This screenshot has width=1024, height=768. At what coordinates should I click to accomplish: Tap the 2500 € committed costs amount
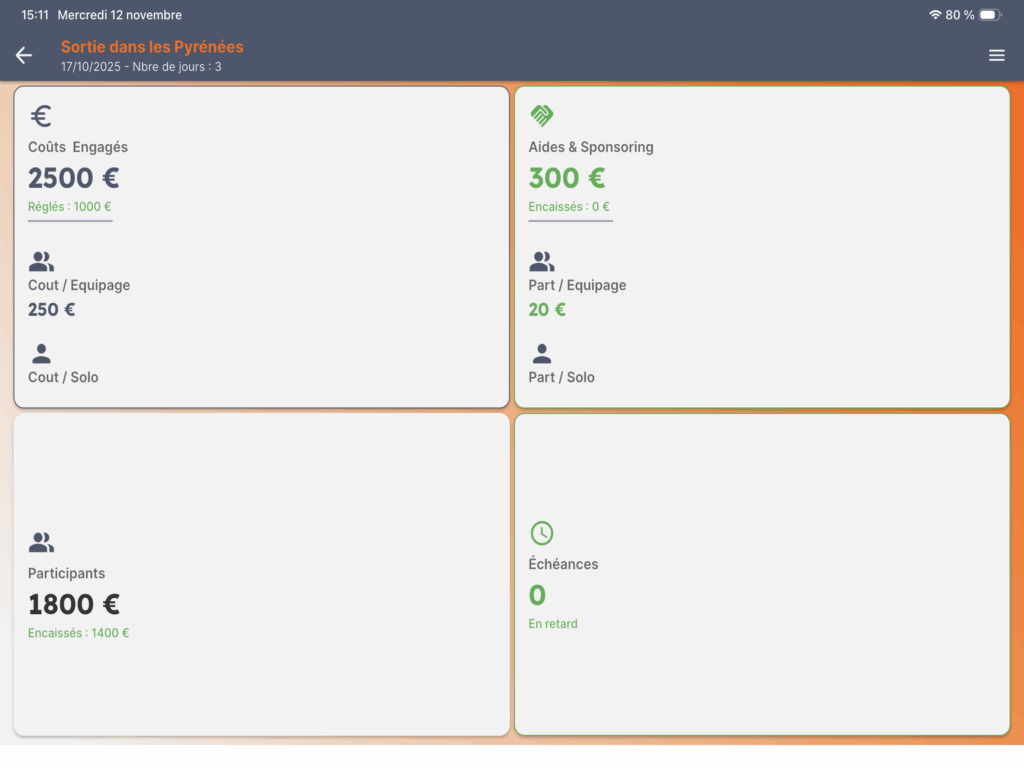point(74,178)
